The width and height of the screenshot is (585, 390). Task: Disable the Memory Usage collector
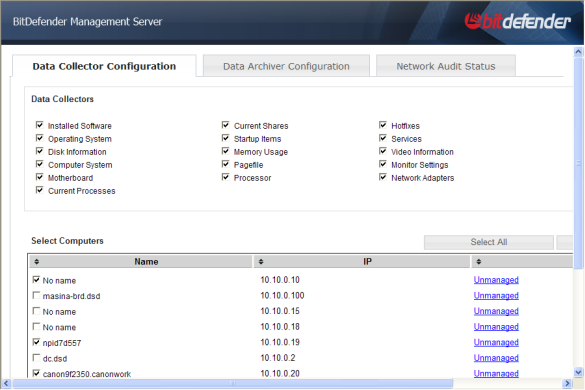225,151
